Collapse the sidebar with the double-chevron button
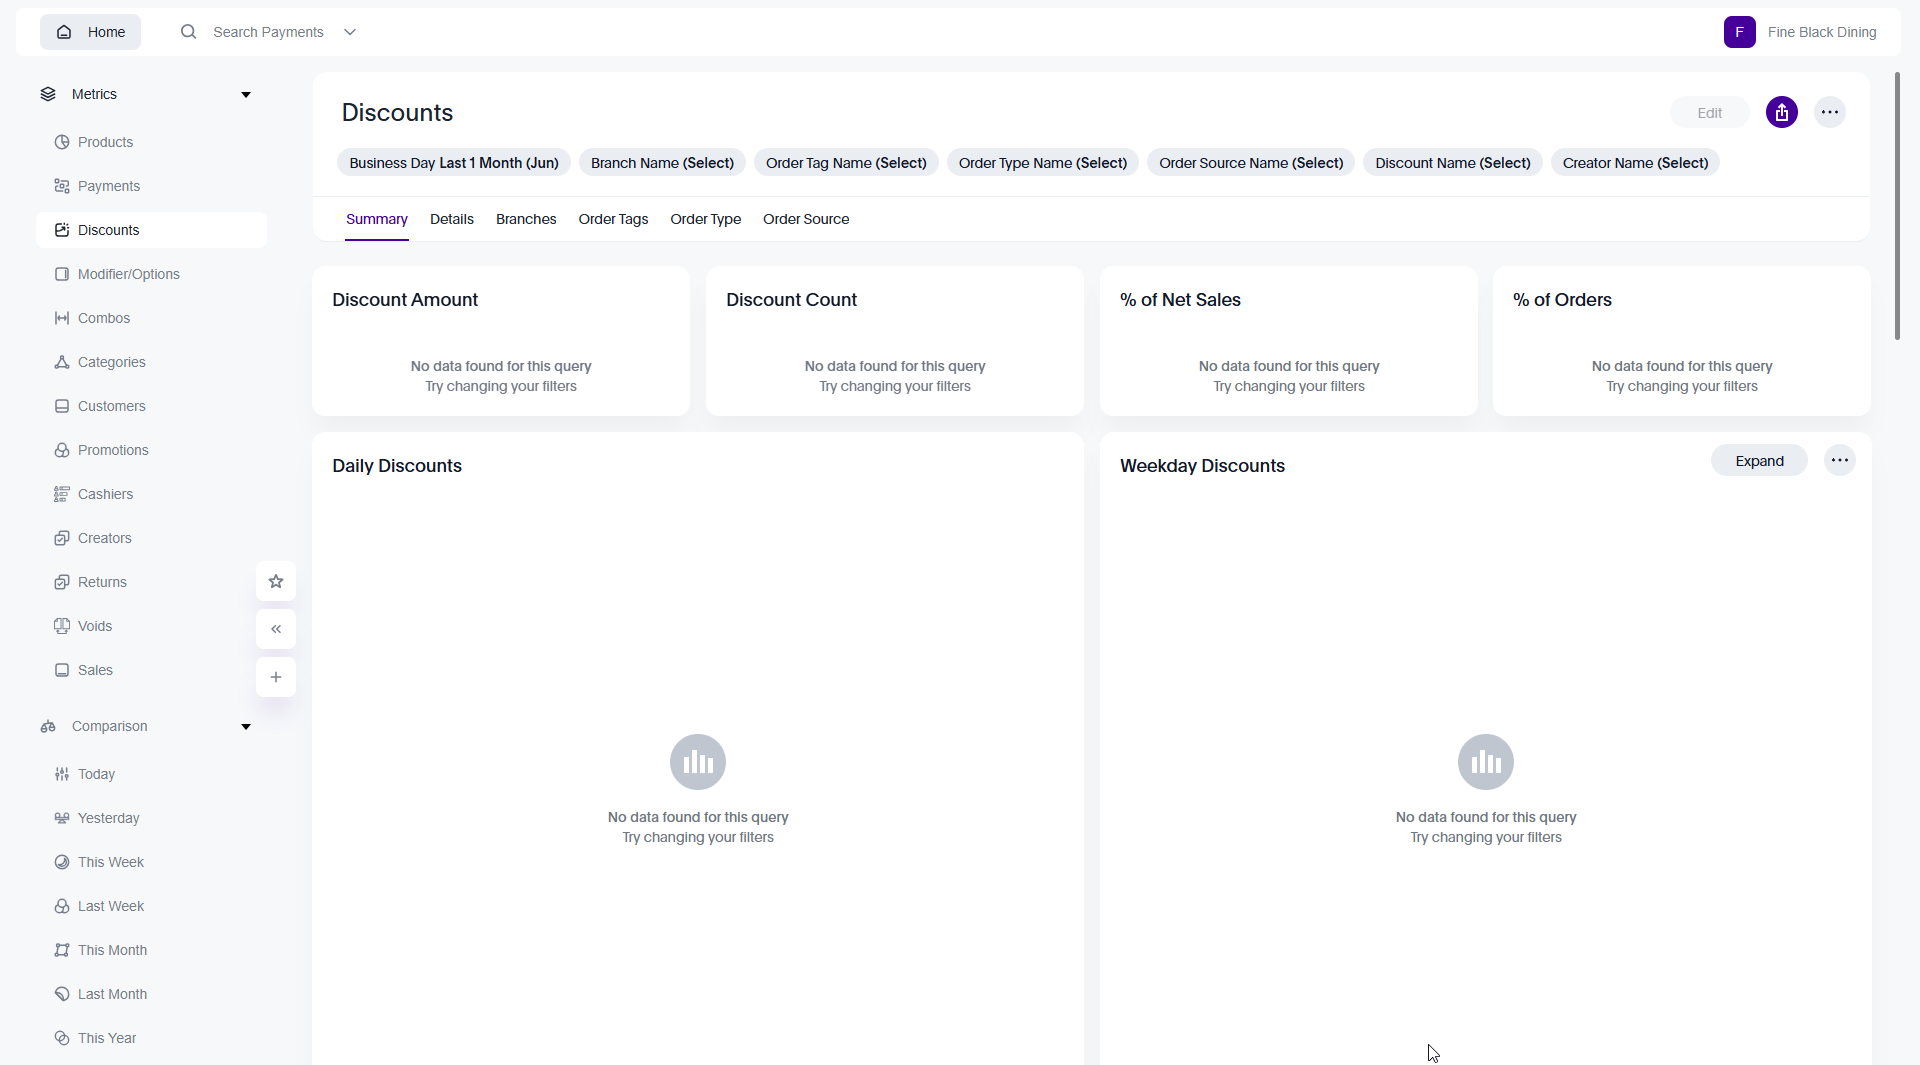This screenshot has height=1065, width=1920. [x=275, y=629]
